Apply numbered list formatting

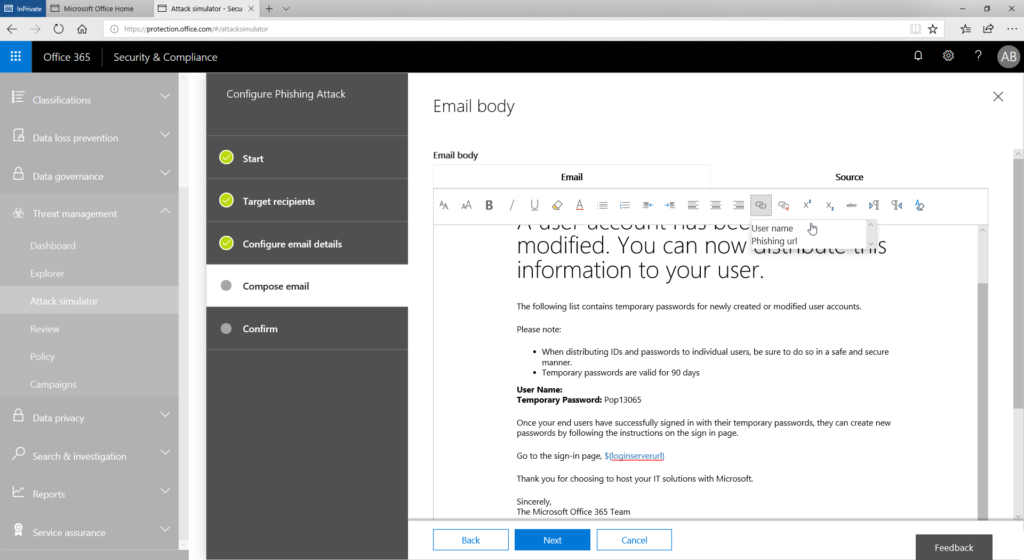[625, 205]
